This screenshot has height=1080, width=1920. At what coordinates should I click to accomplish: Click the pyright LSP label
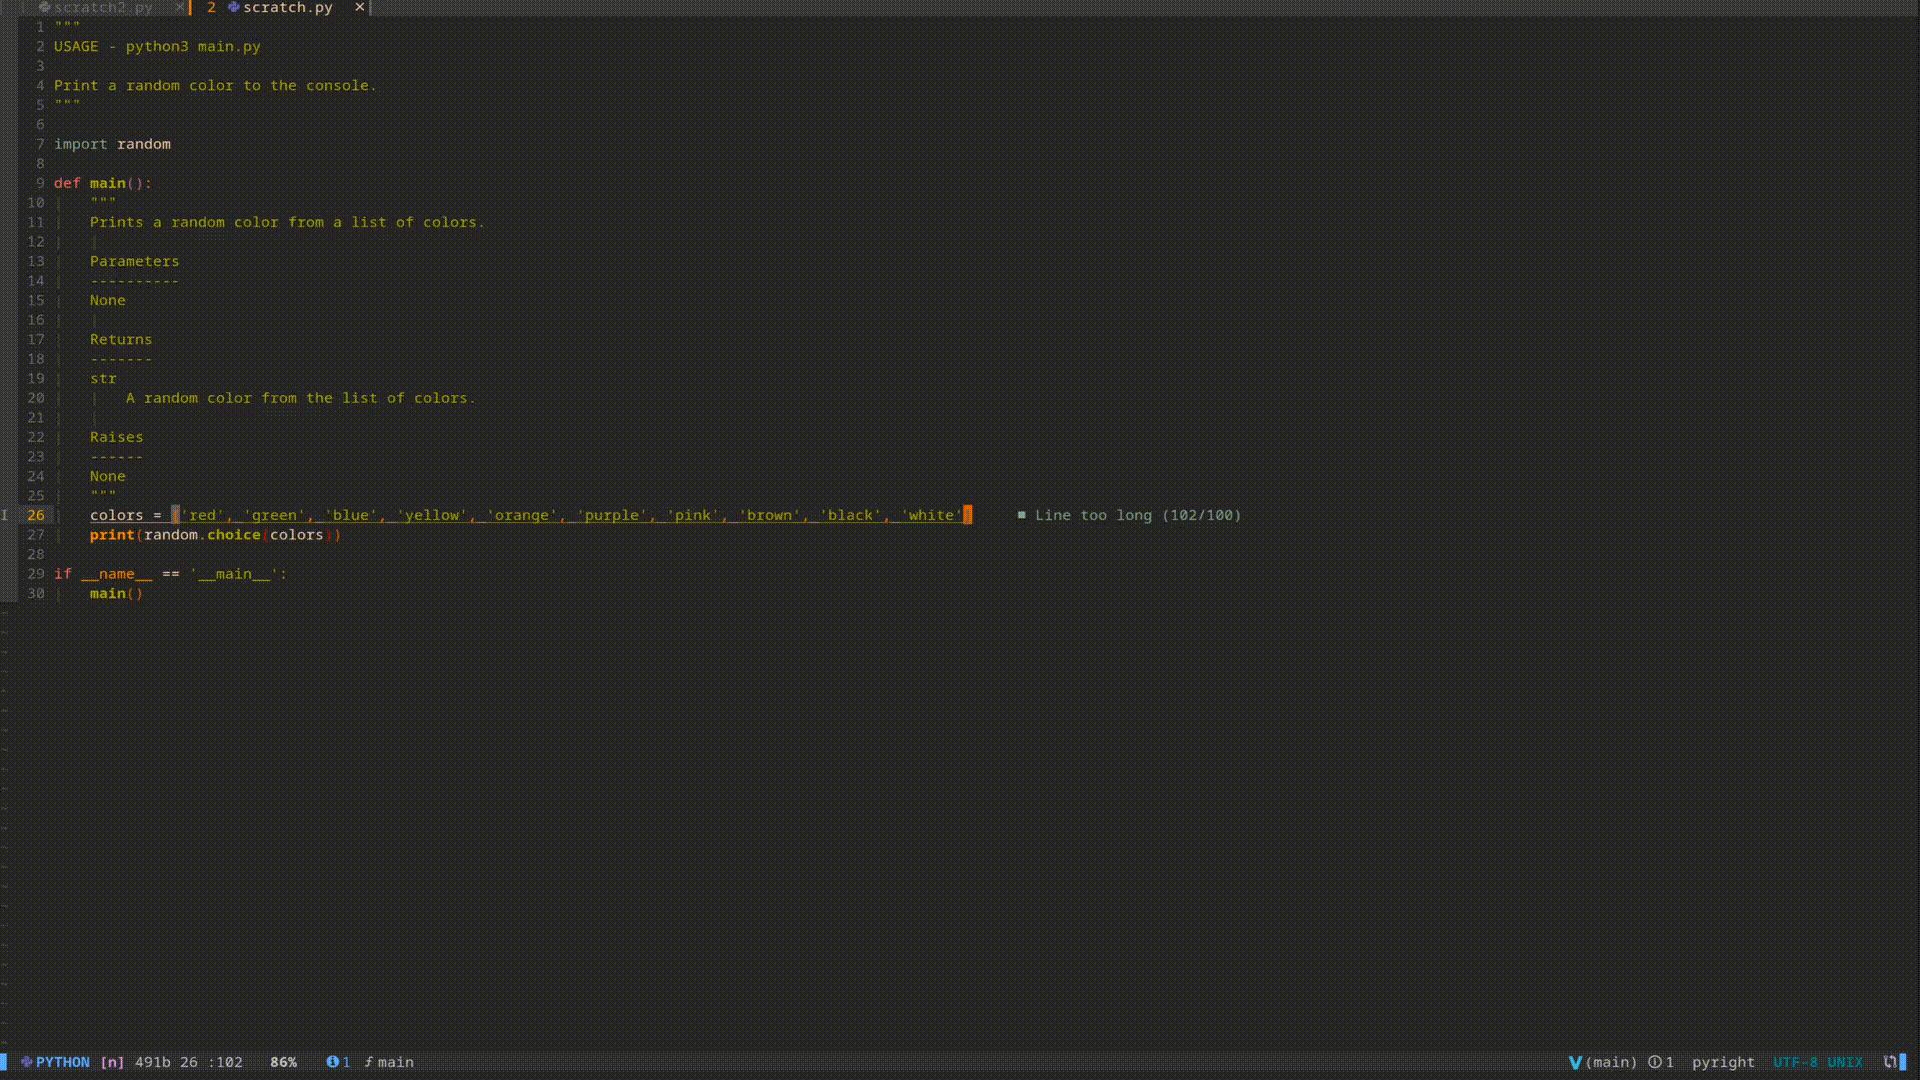click(x=1723, y=1062)
